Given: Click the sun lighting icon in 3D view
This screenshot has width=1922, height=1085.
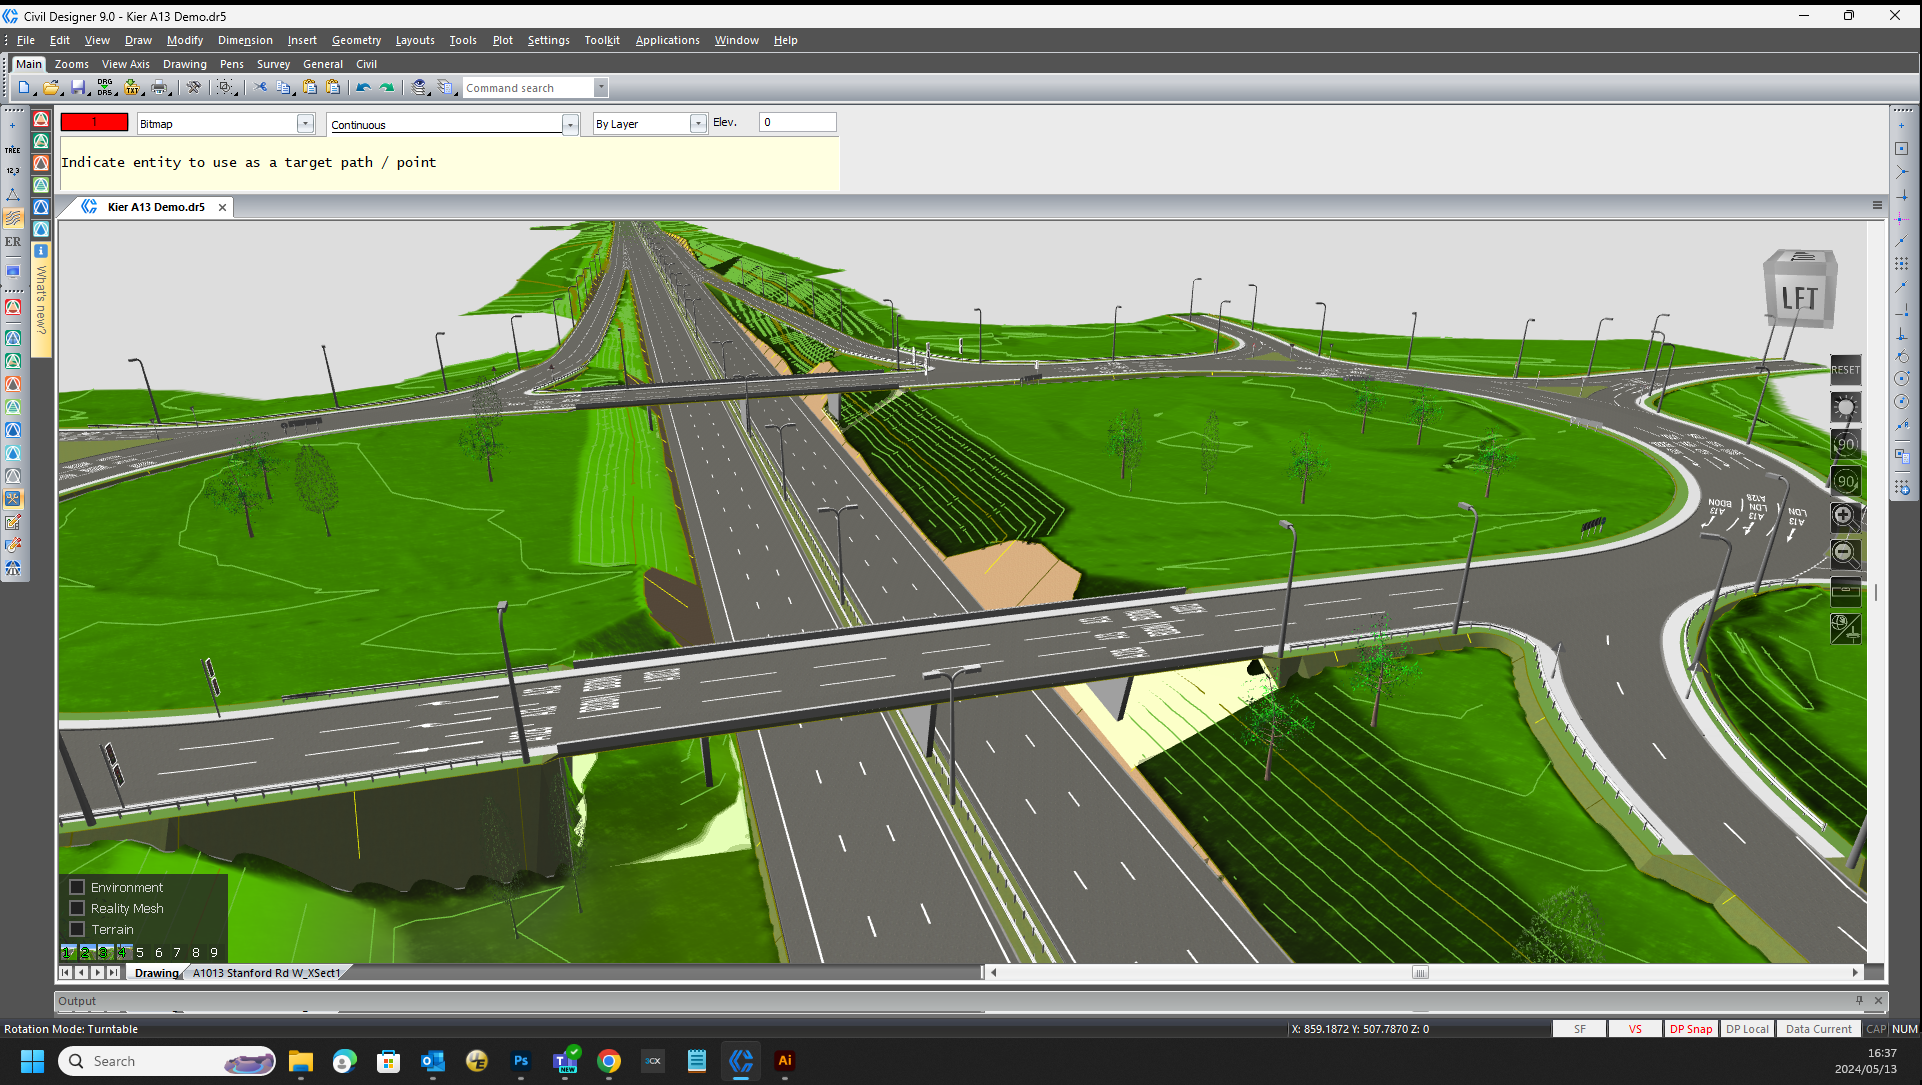Looking at the screenshot, I should click(x=1844, y=407).
